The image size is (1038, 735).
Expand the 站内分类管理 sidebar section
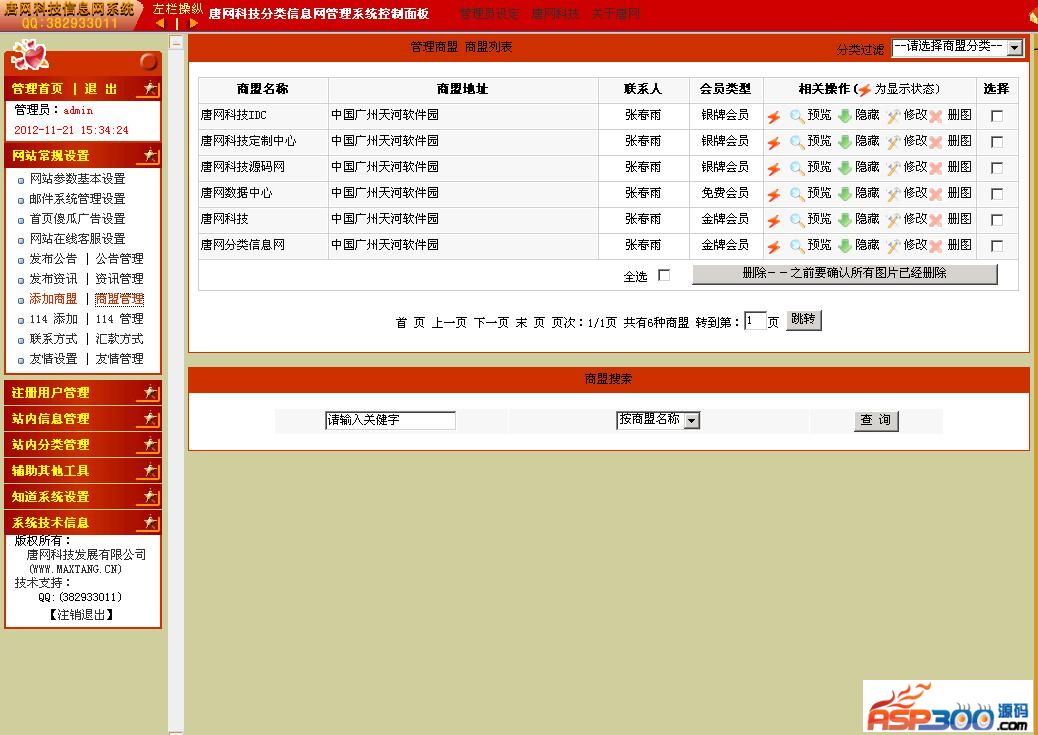pos(83,444)
